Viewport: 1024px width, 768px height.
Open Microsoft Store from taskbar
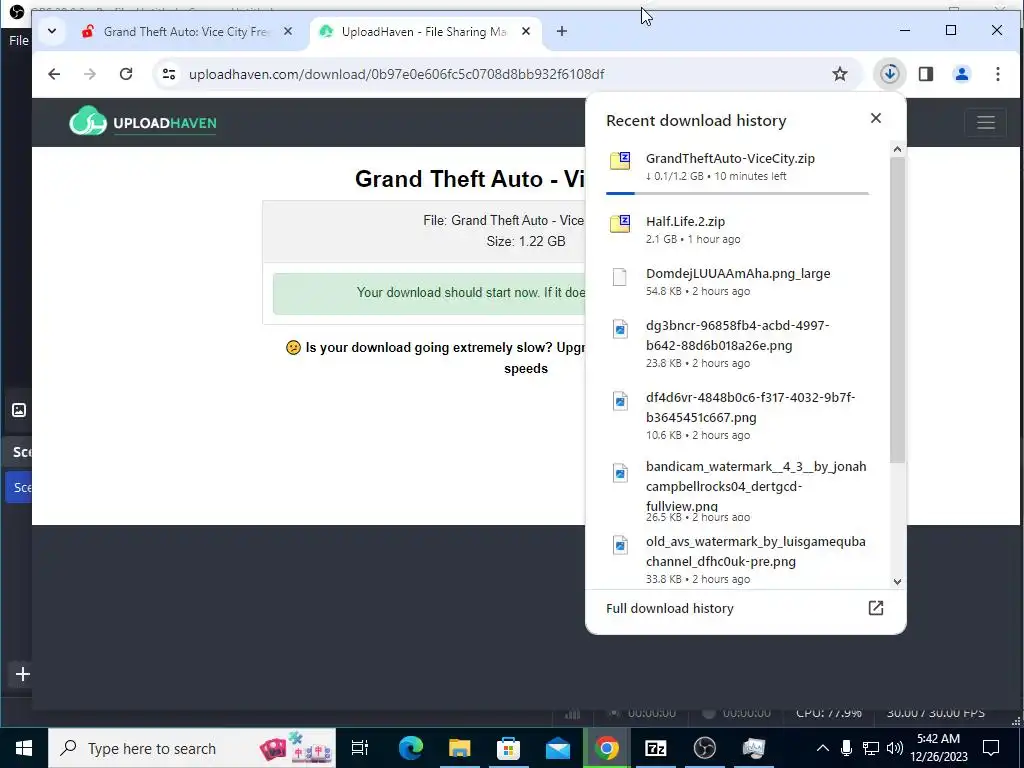coord(508,748)
